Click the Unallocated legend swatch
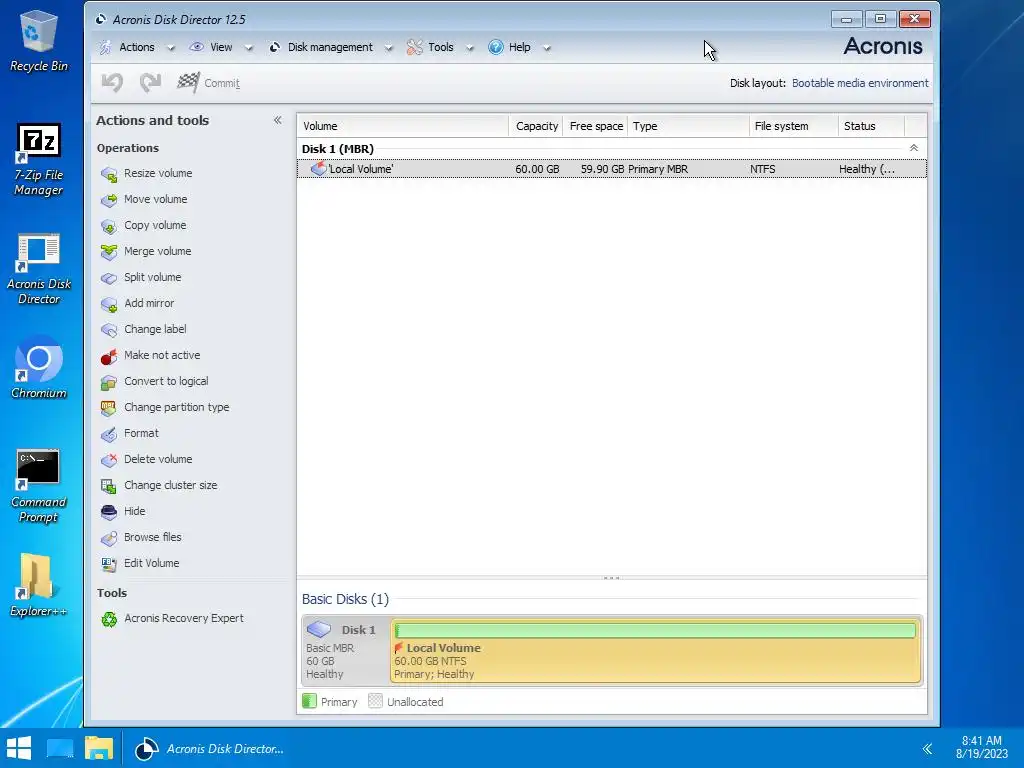This screenshot has width=1024, height=768. tap(375, 701)
